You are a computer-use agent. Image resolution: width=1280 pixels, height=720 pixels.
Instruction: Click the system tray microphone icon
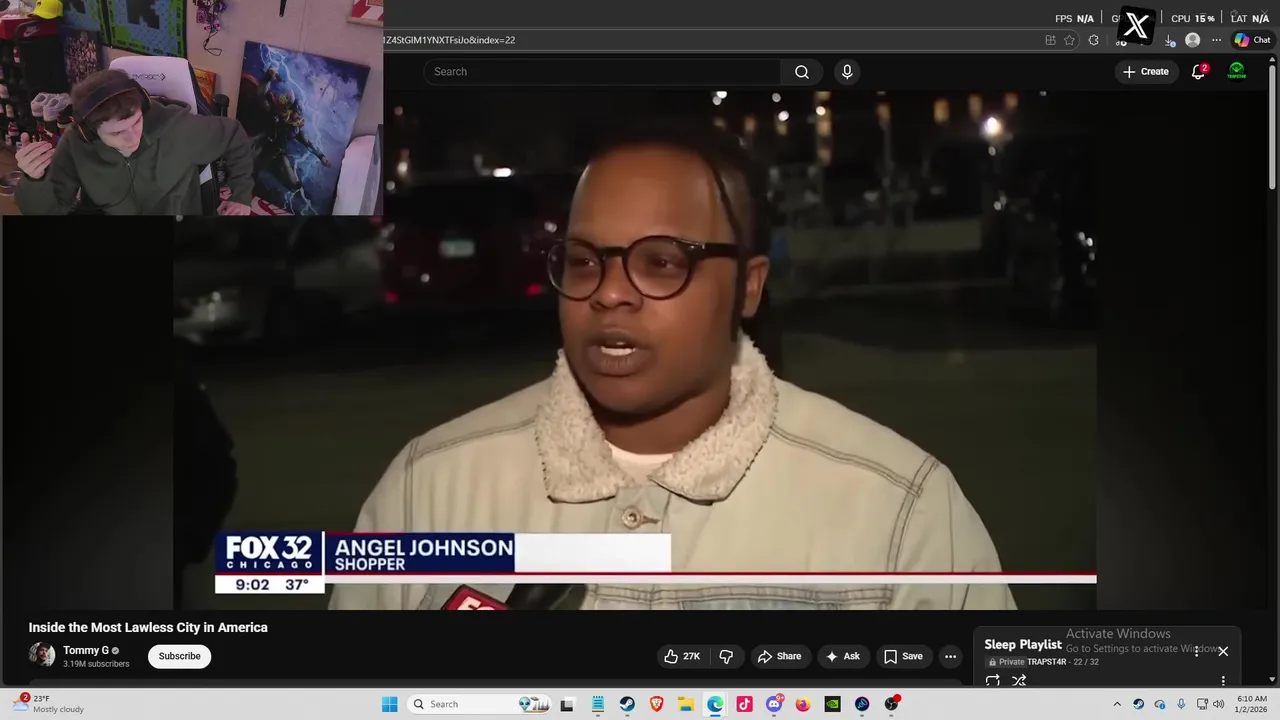[1181, 704]
